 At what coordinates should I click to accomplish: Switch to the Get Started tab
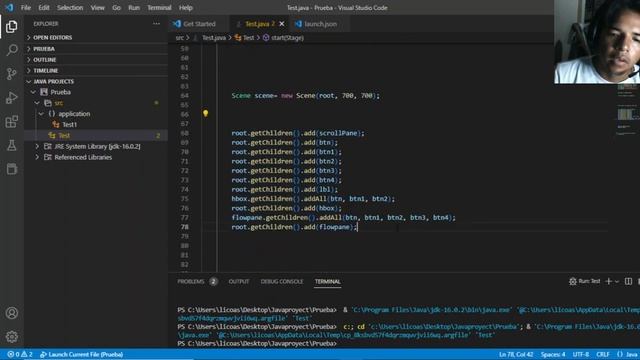(199, 24)
